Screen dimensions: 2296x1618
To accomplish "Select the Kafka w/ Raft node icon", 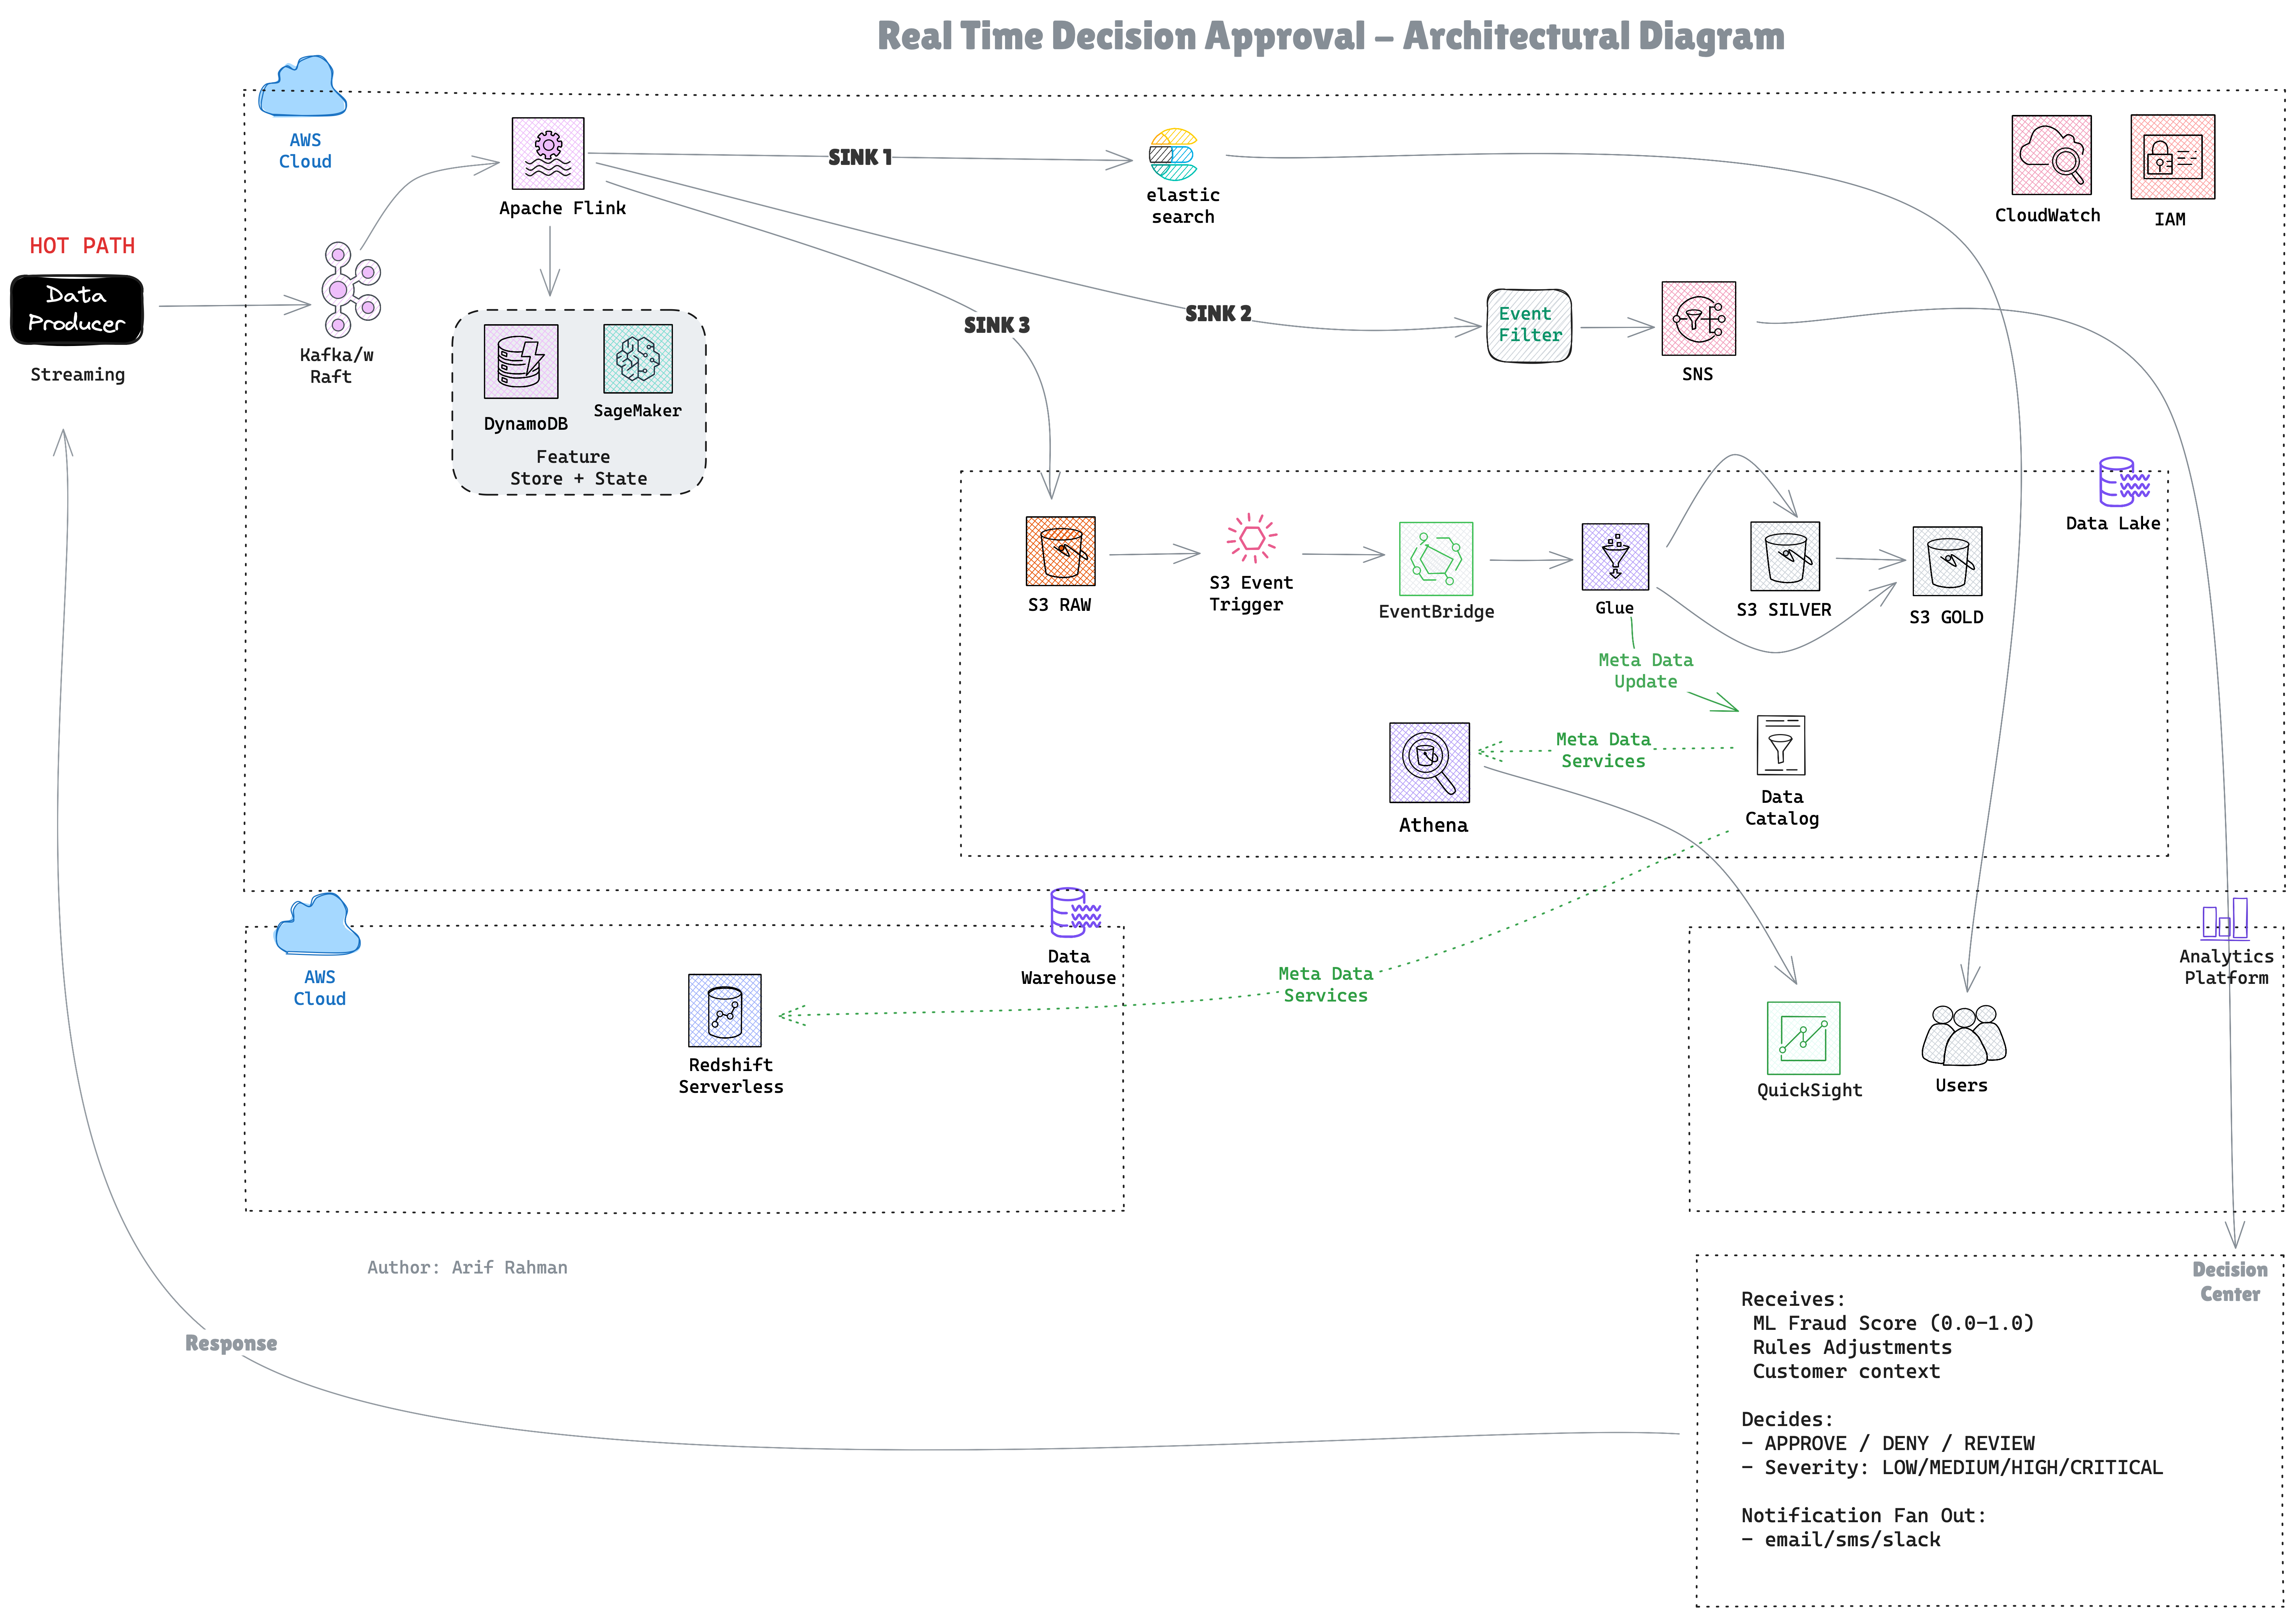I will (349, 290).
